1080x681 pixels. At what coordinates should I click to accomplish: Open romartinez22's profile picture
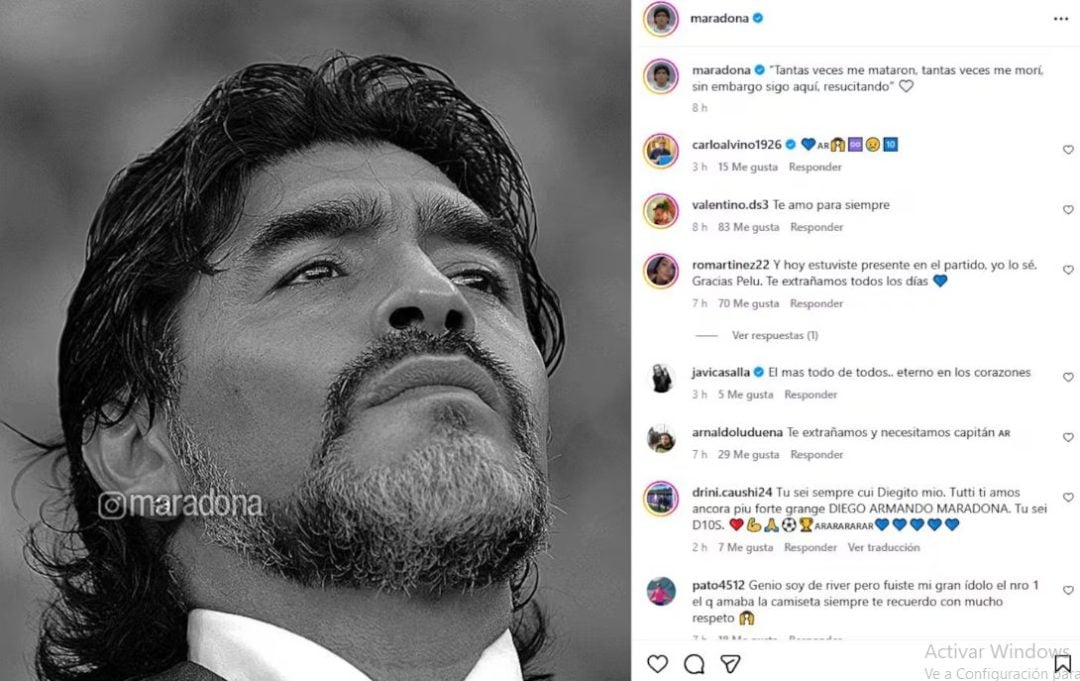(661, 271)
